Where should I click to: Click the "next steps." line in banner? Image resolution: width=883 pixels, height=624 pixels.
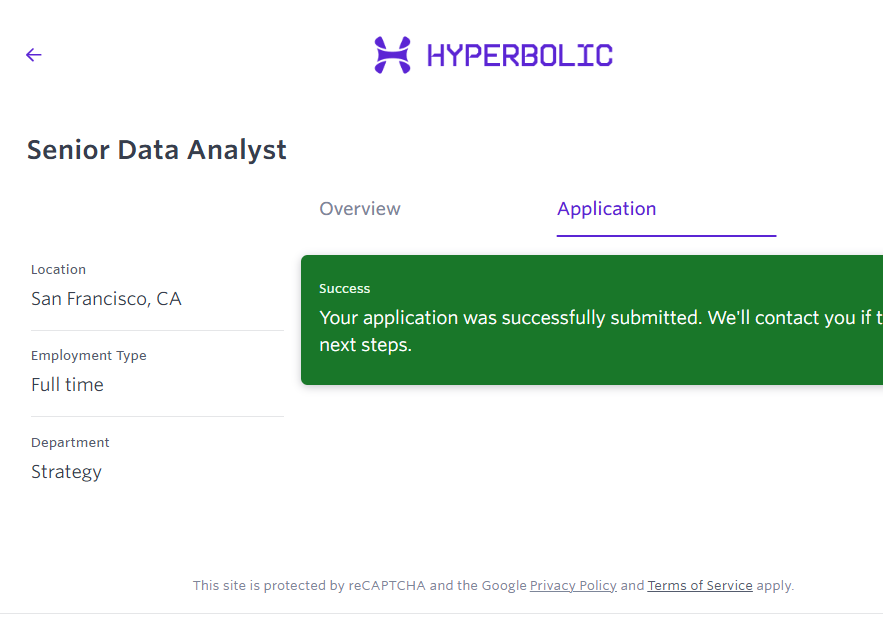[366, 346]
